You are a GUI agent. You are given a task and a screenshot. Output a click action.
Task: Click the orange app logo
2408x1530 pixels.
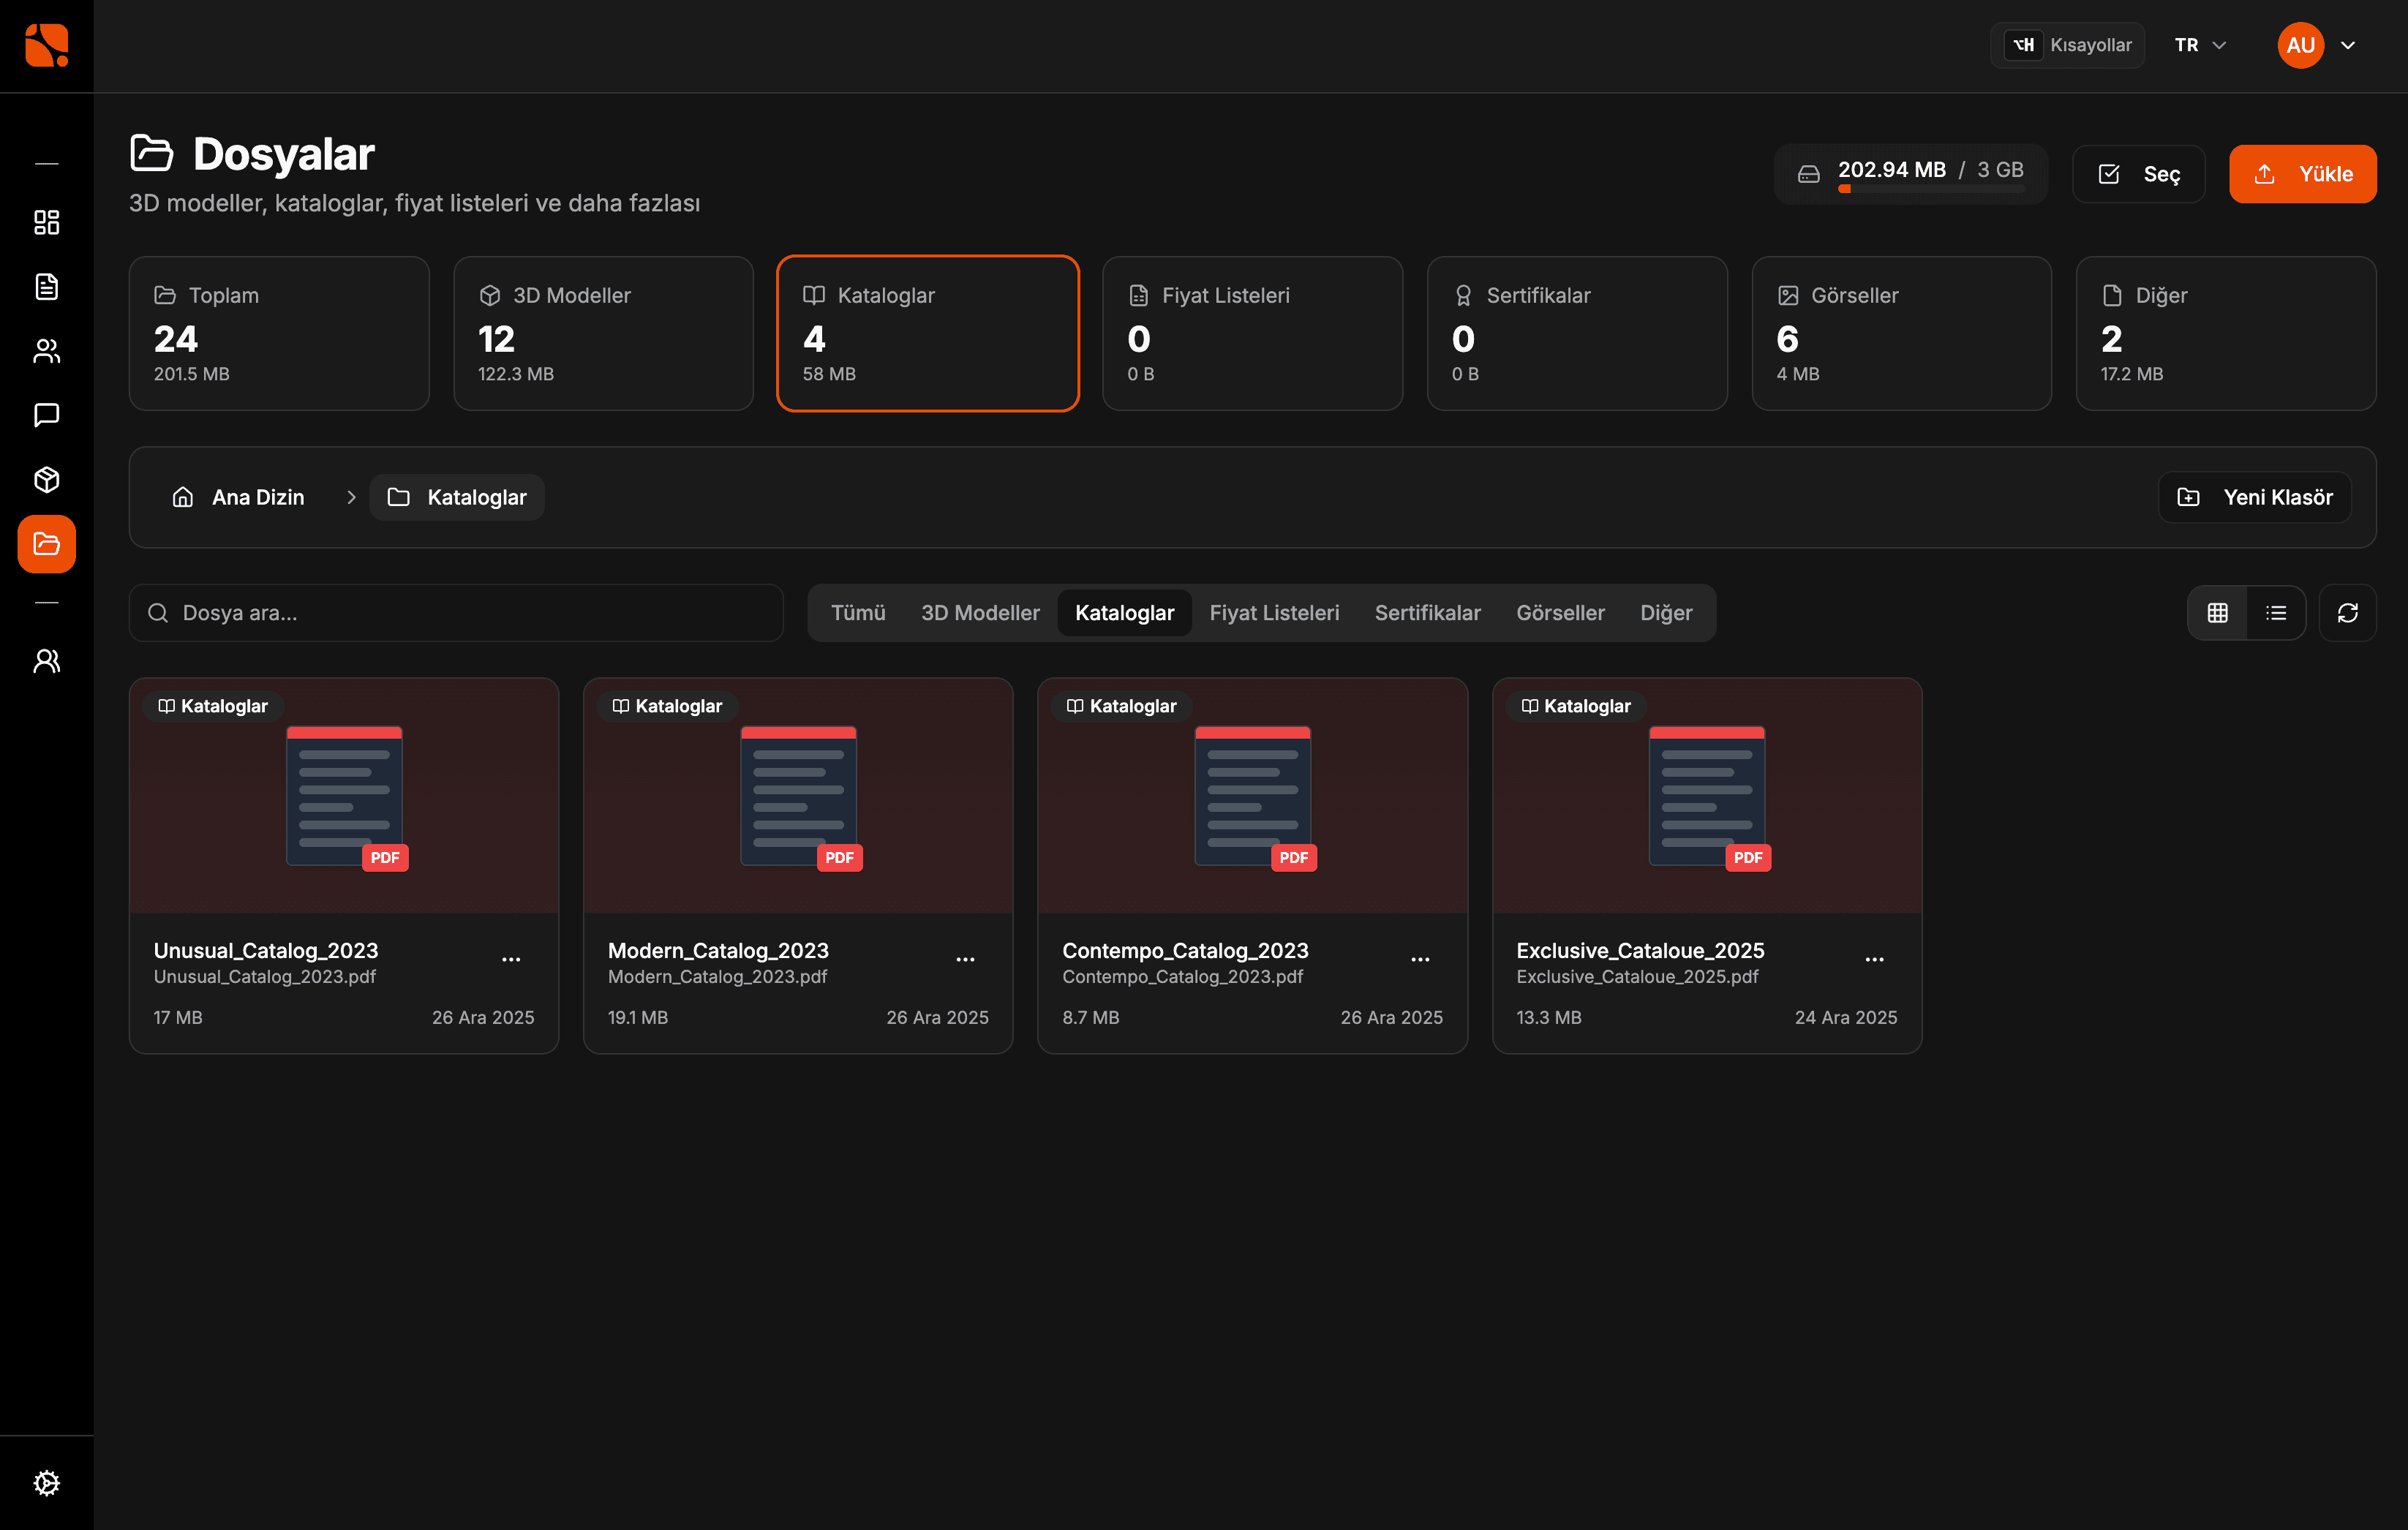[46, 46]
